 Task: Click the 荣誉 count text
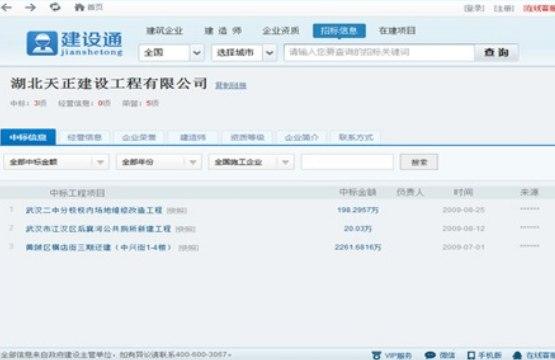coord(140,103)
